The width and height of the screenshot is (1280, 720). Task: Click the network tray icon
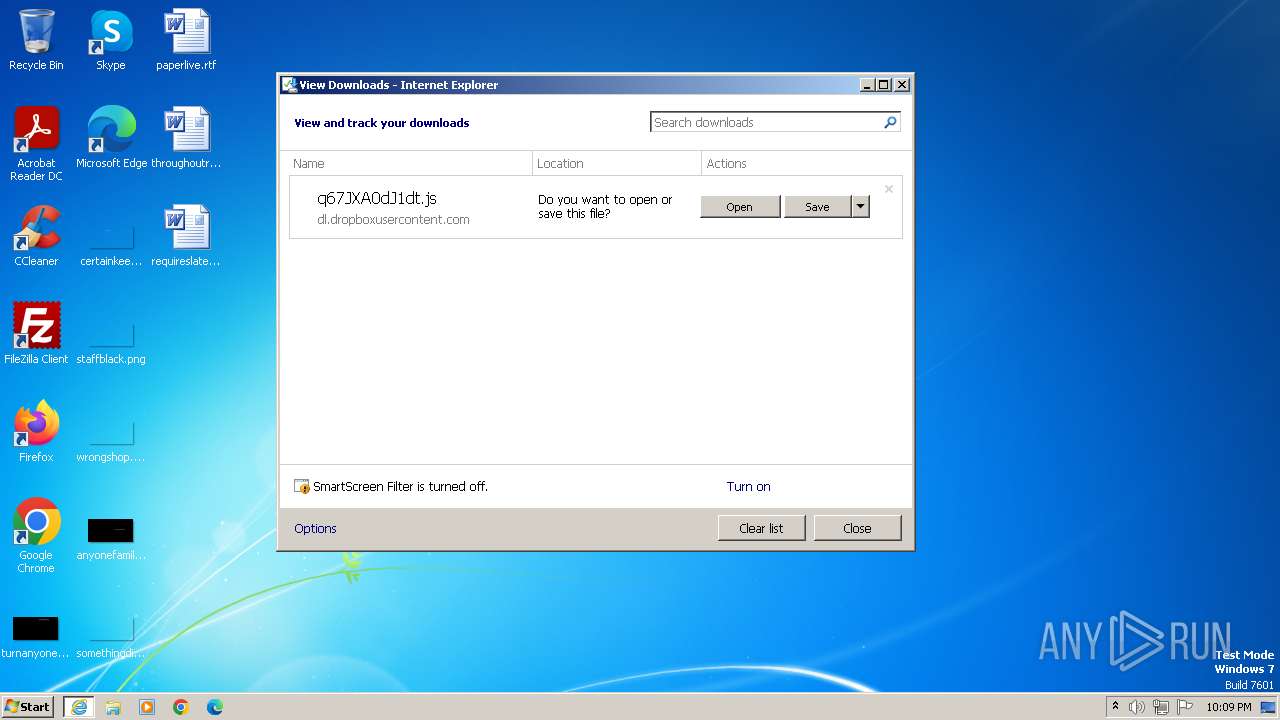point(1161,707)
